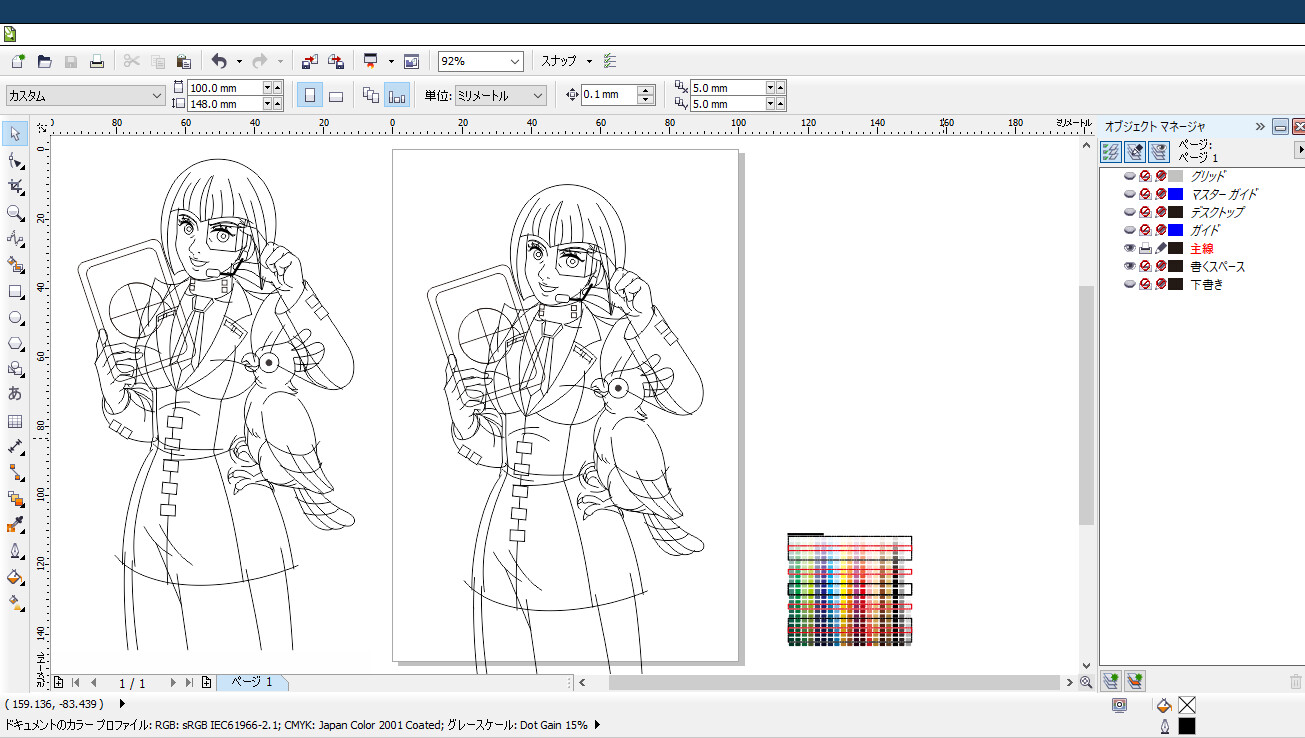The image size is (1305, 738).
Task: Click the blue マスター ガイド color swatch
Action: [1176, 194]
